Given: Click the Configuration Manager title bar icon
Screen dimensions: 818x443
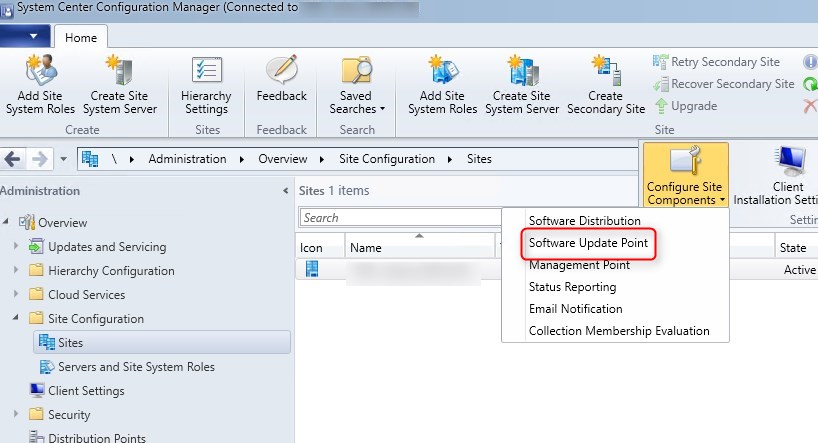Looking at the screenshot, I should tap(7, 9).
